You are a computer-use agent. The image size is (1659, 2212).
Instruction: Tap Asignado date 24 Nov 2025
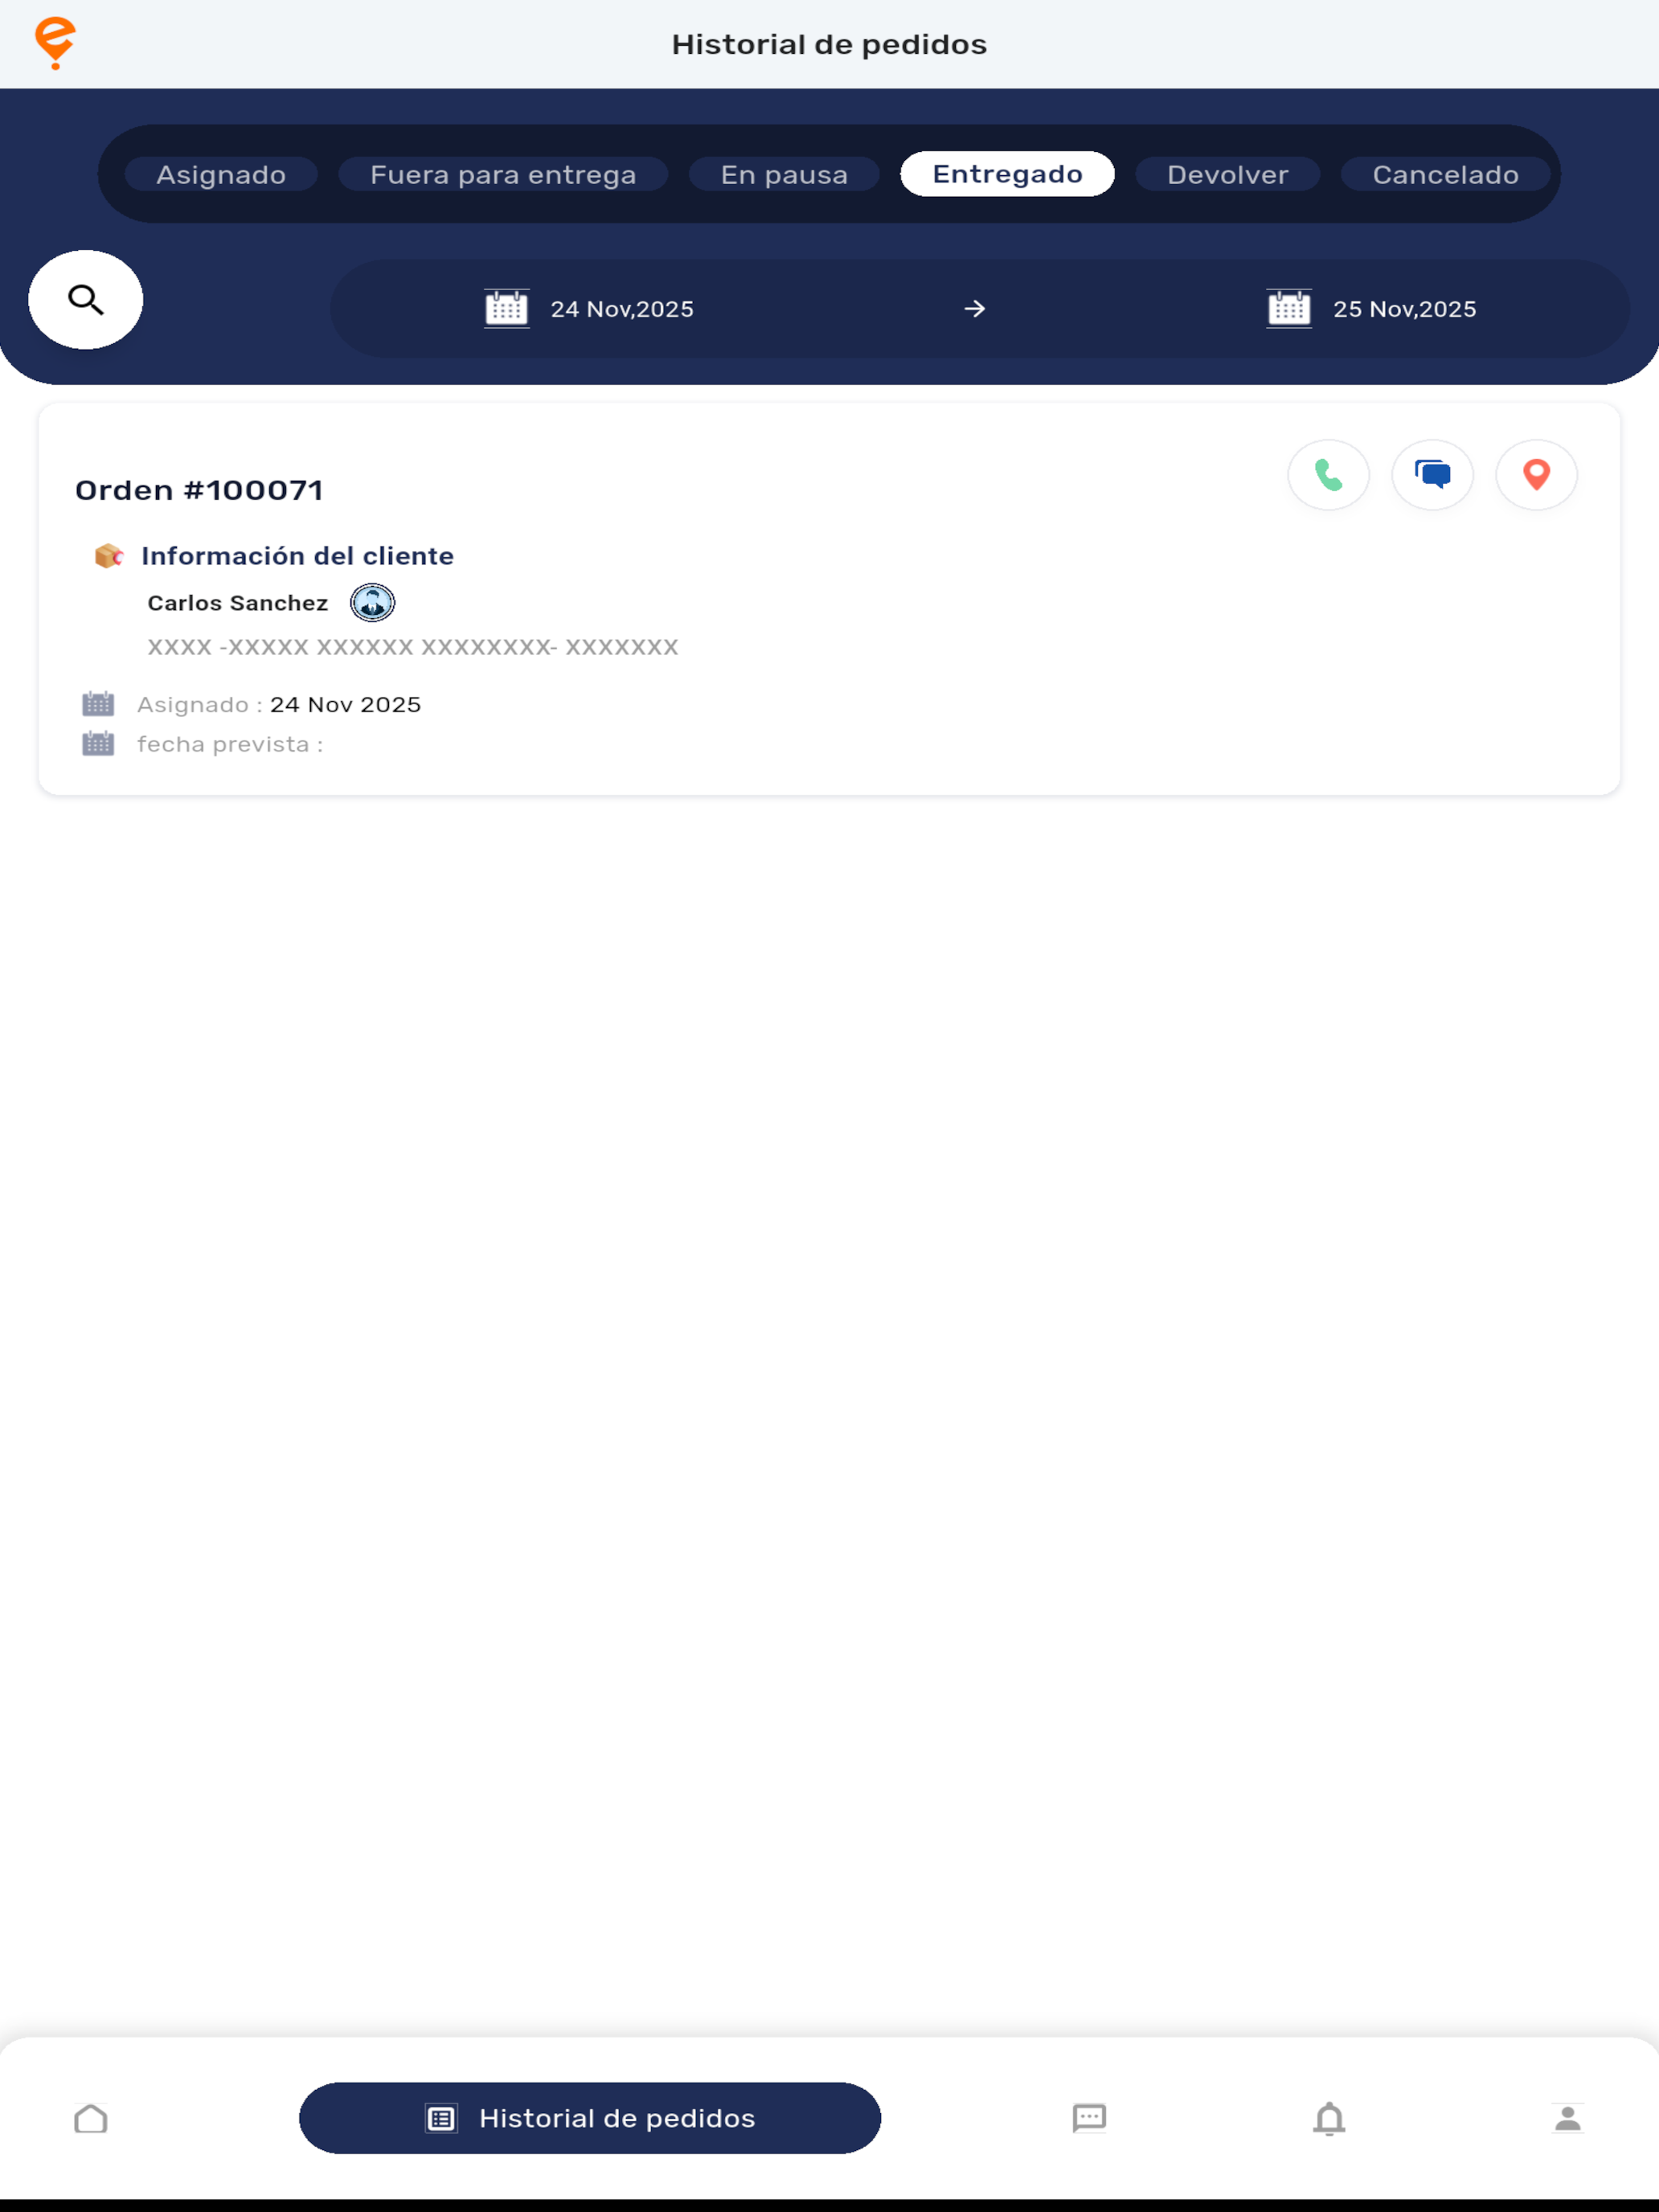345,705
